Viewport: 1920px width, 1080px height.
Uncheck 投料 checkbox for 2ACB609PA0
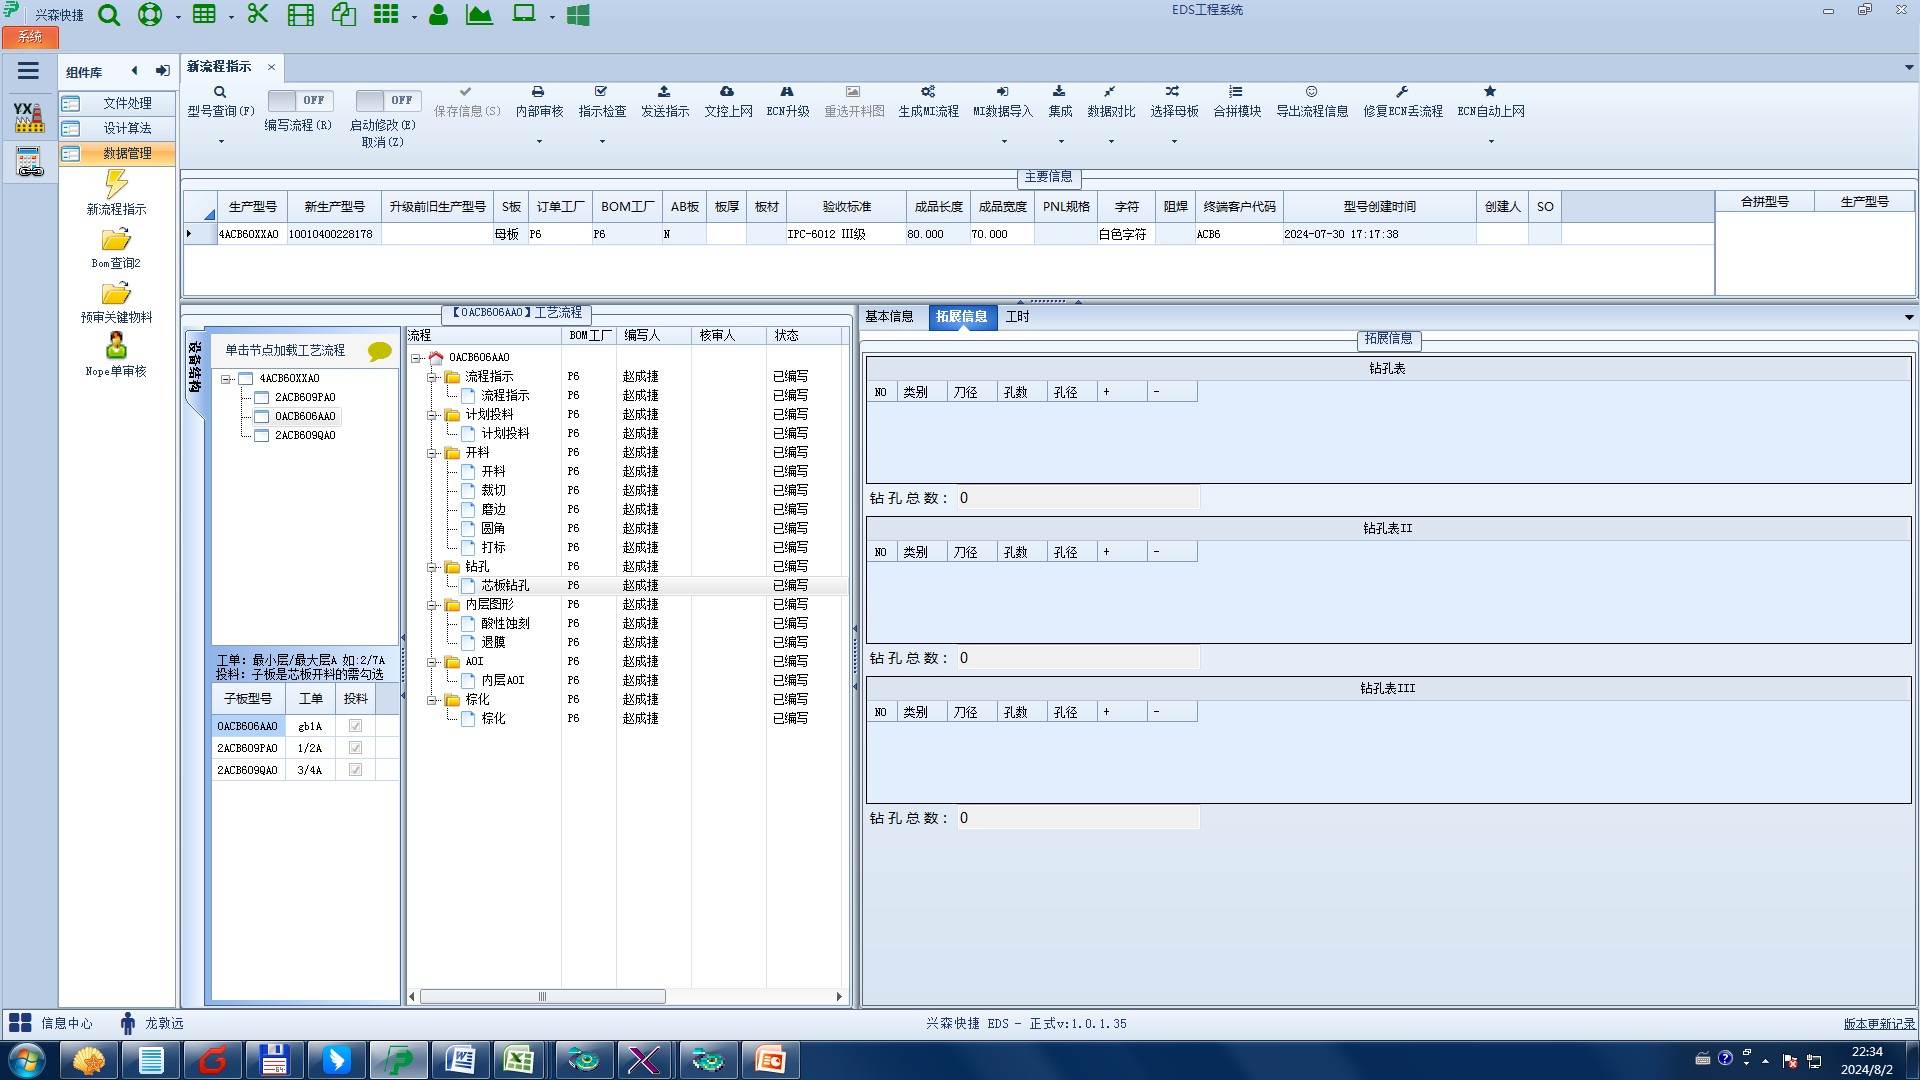point(355,748)
